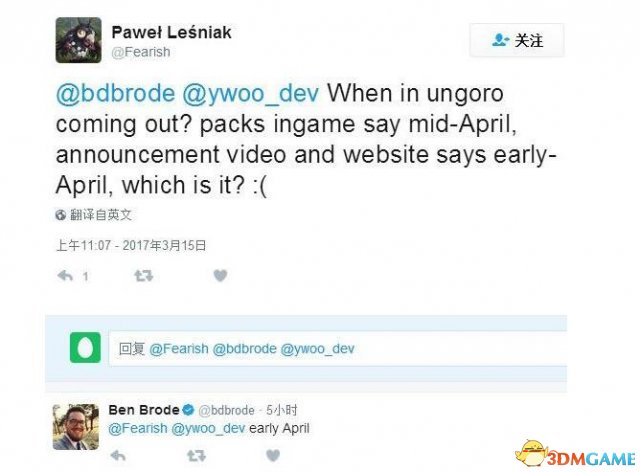Like Paweł Leśniak's tweet with heart icon

220,276
